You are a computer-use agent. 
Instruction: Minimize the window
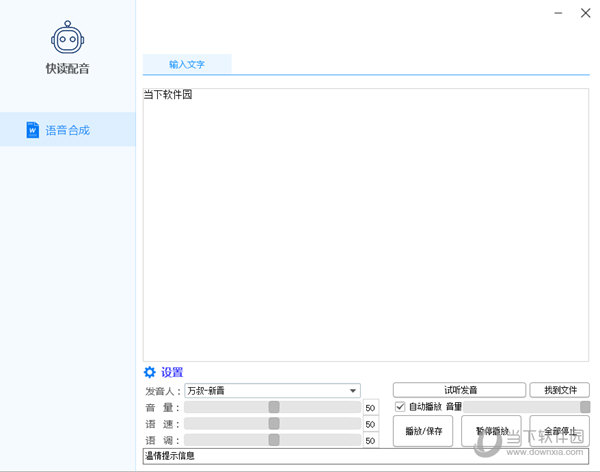(558, 13)
